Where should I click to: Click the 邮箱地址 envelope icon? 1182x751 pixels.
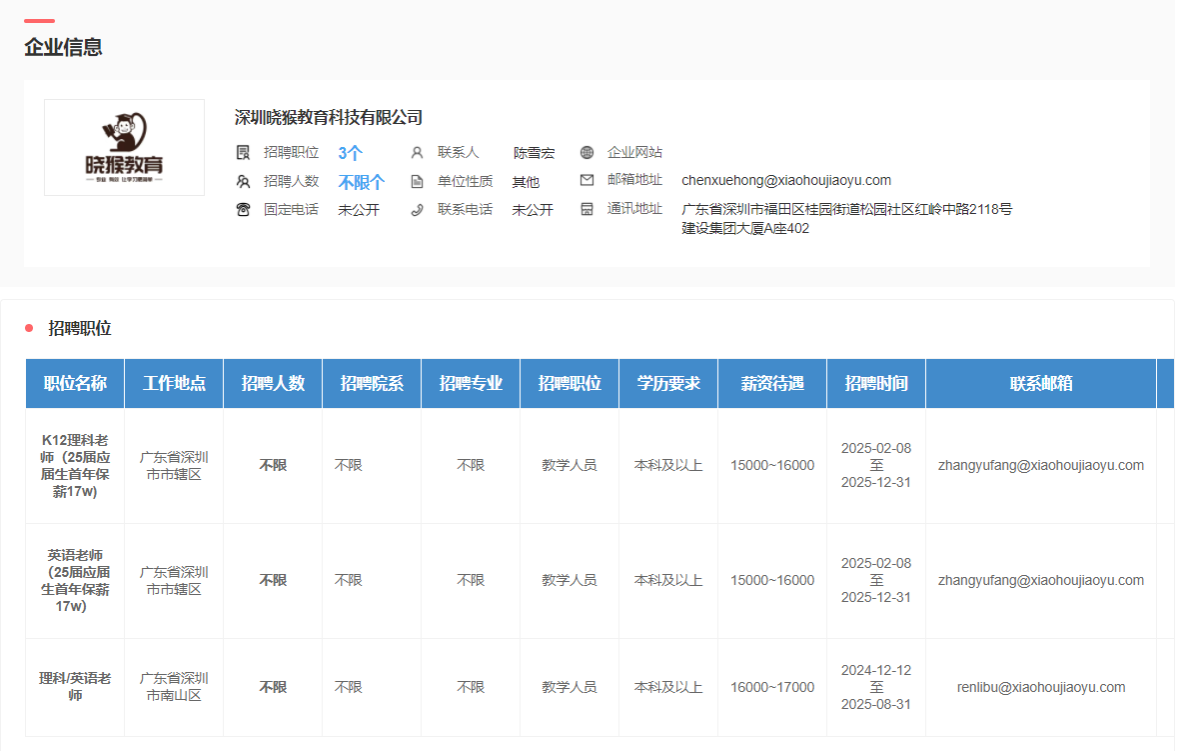tap(587, 181)
